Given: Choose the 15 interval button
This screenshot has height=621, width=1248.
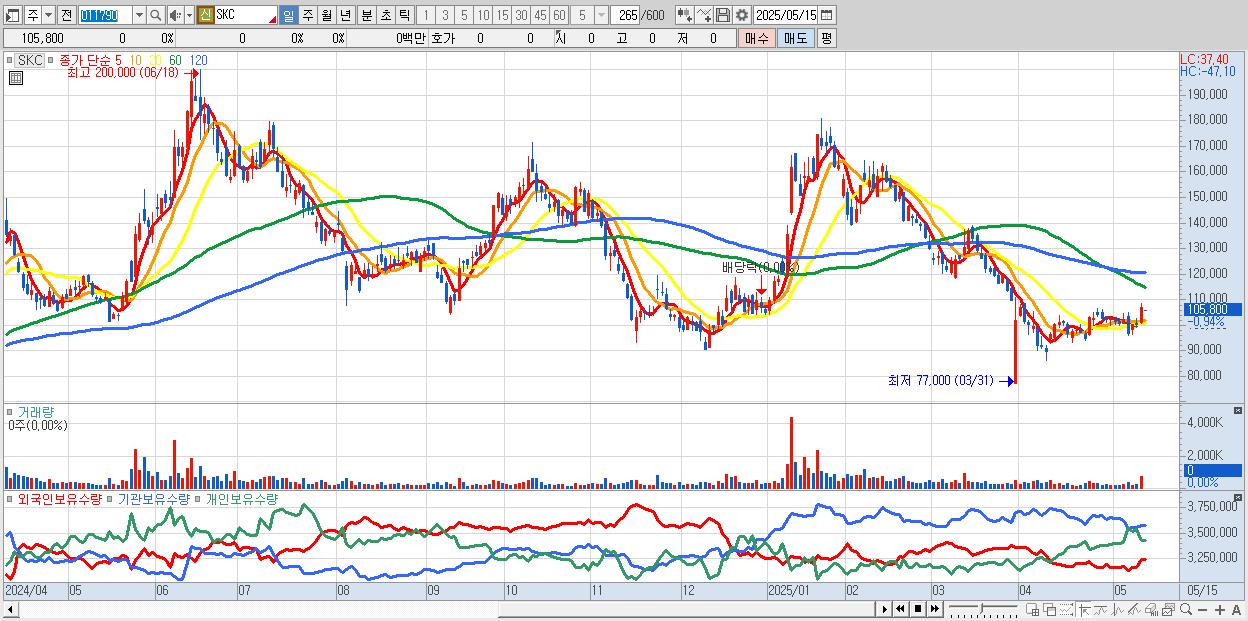Looking at the screenshot, I should coord(502,15).
